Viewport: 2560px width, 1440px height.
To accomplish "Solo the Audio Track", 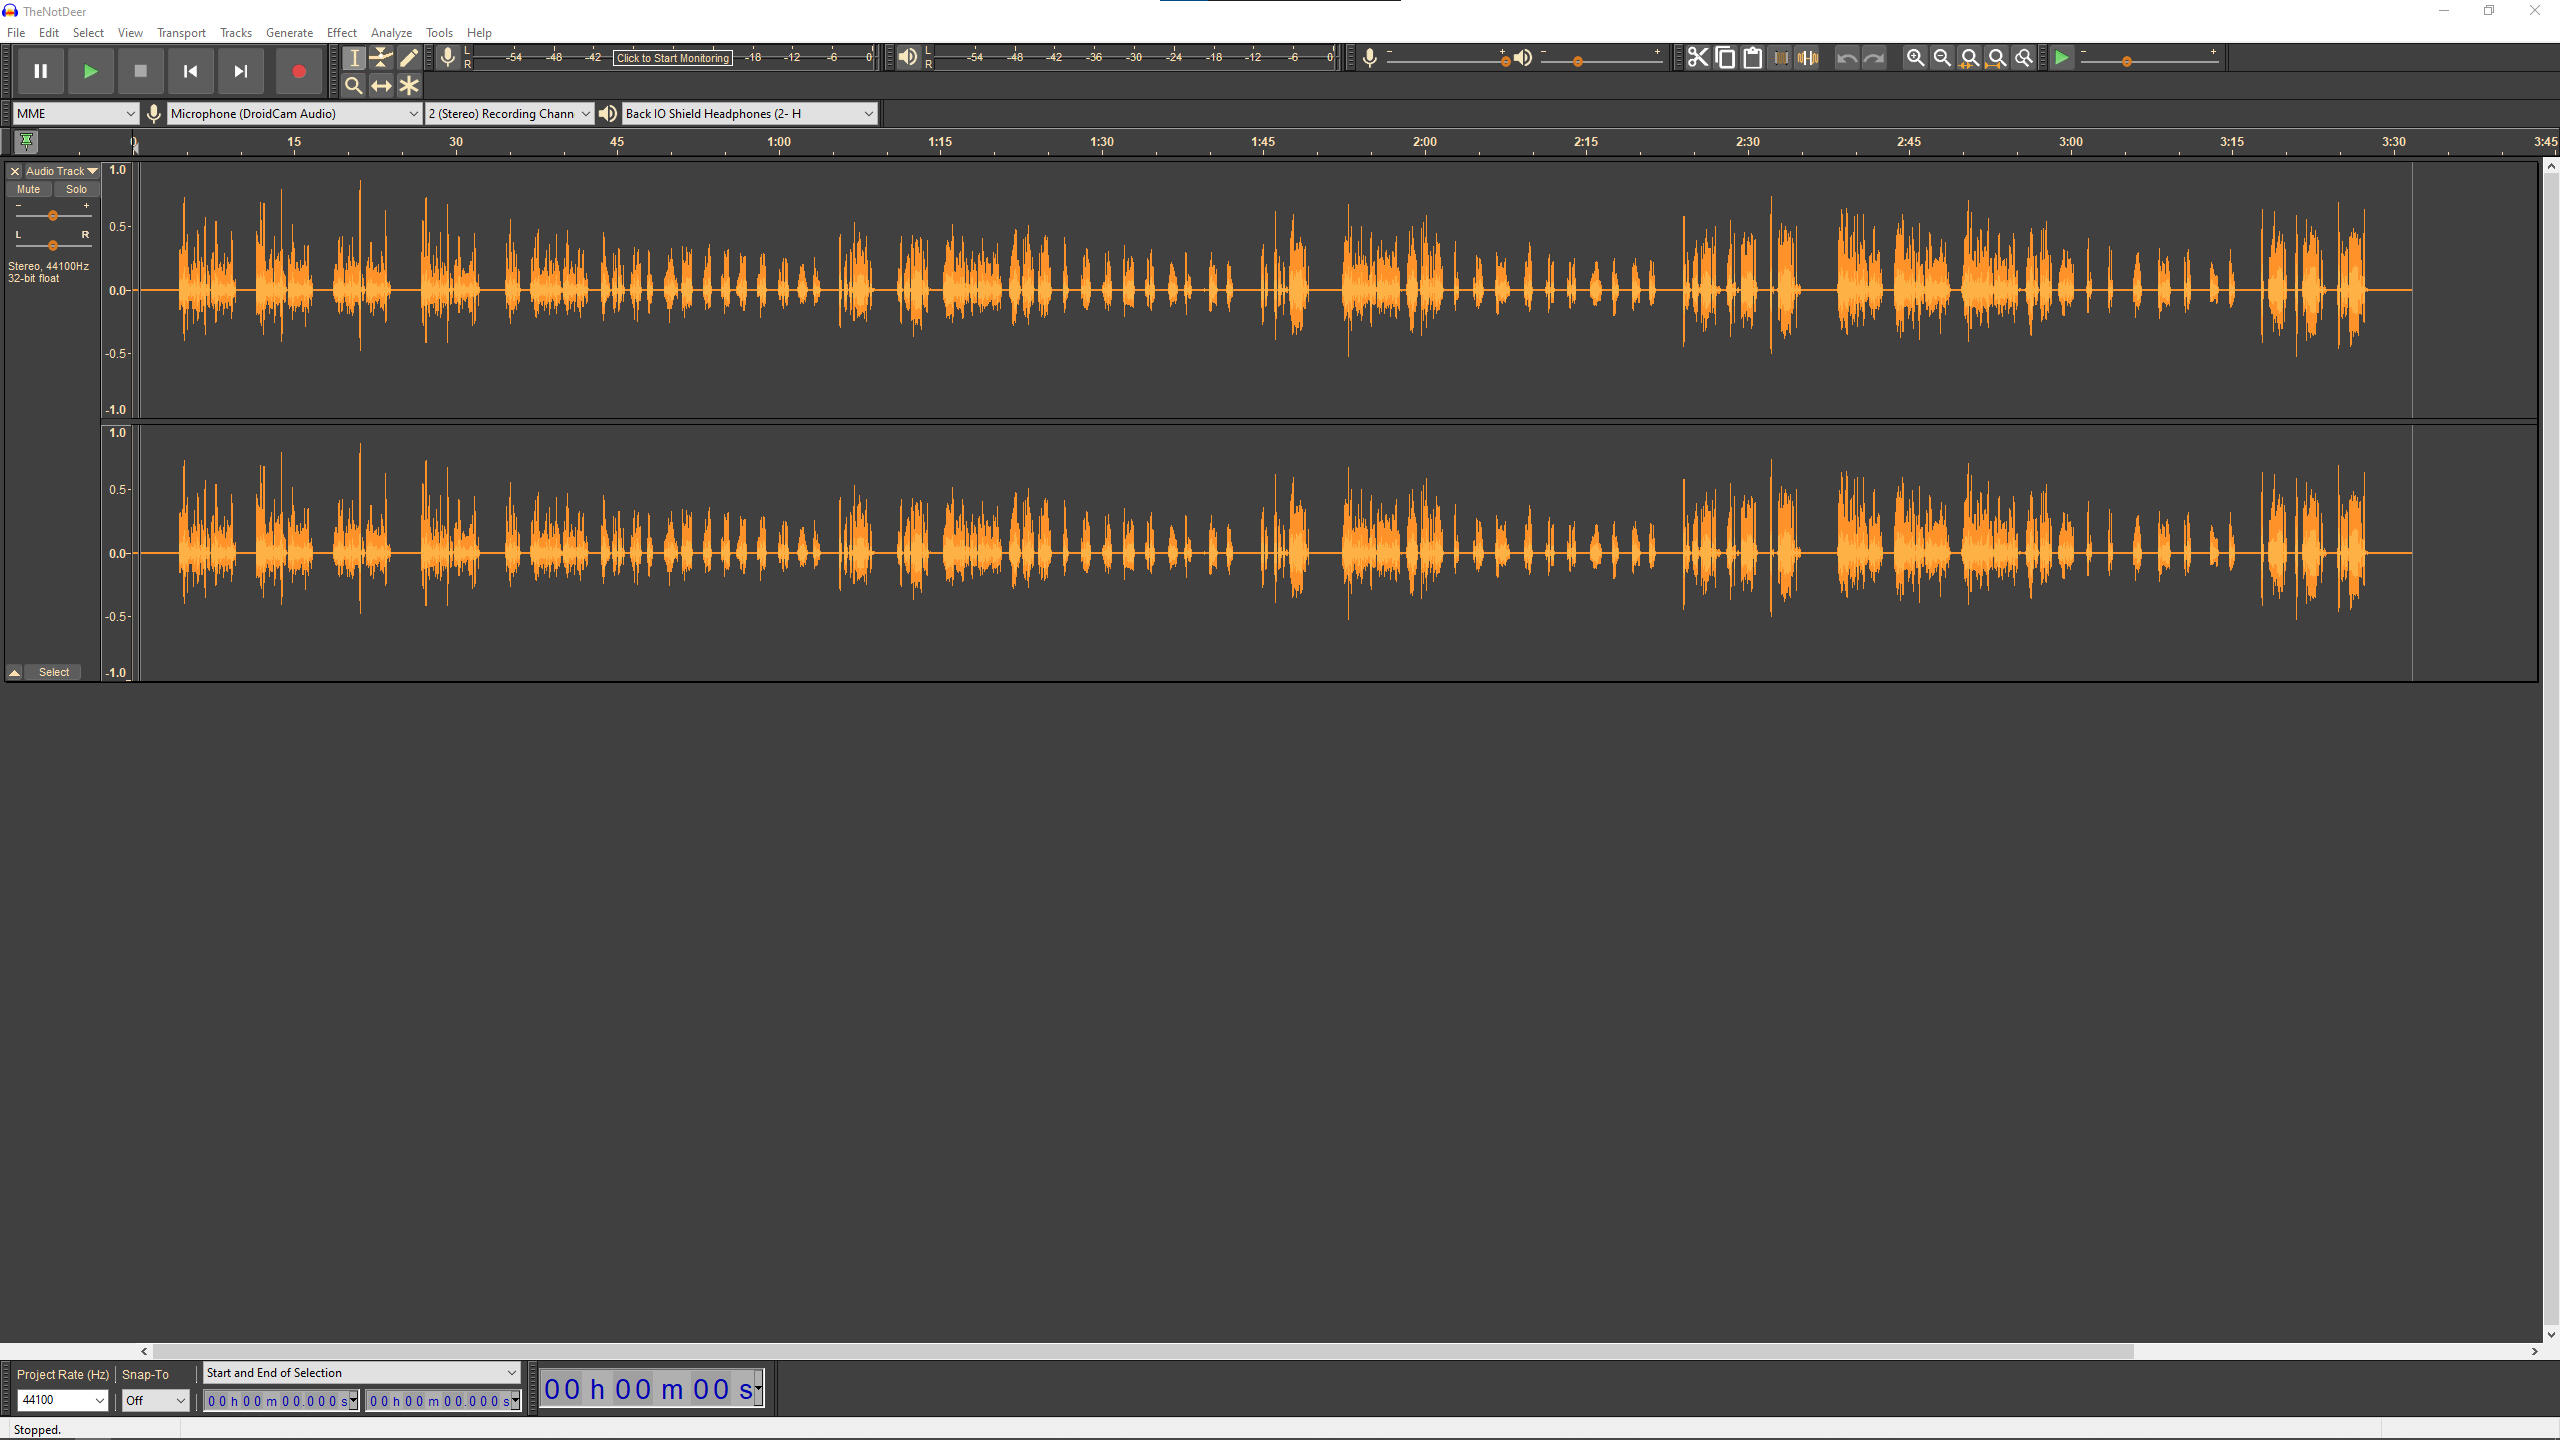I will pyautogui.click(x=76, y=189).
